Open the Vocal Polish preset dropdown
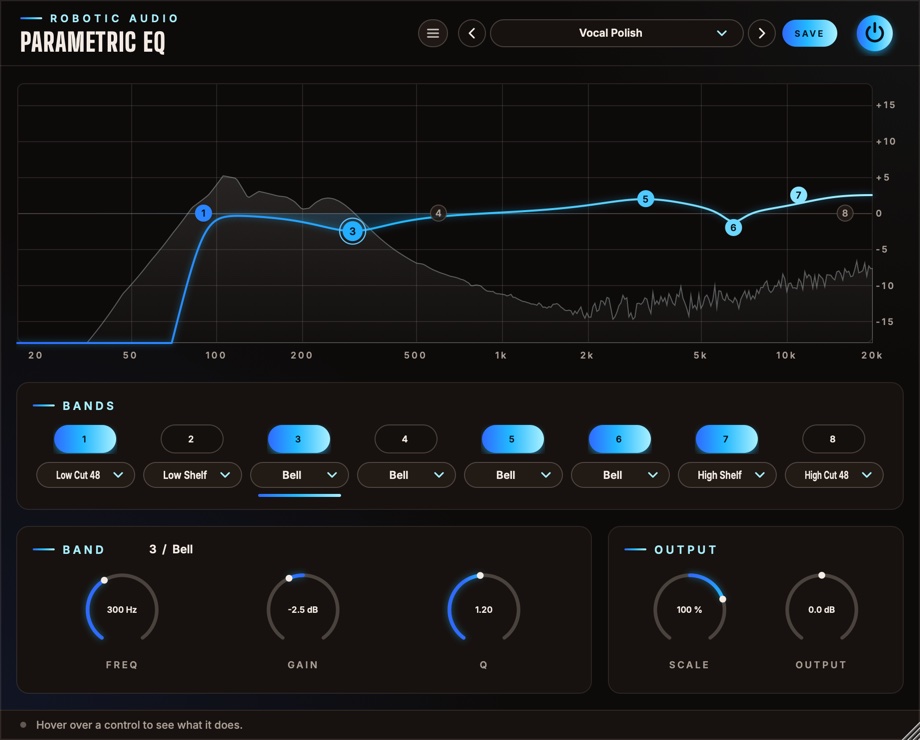 click(x=617, y=33)
